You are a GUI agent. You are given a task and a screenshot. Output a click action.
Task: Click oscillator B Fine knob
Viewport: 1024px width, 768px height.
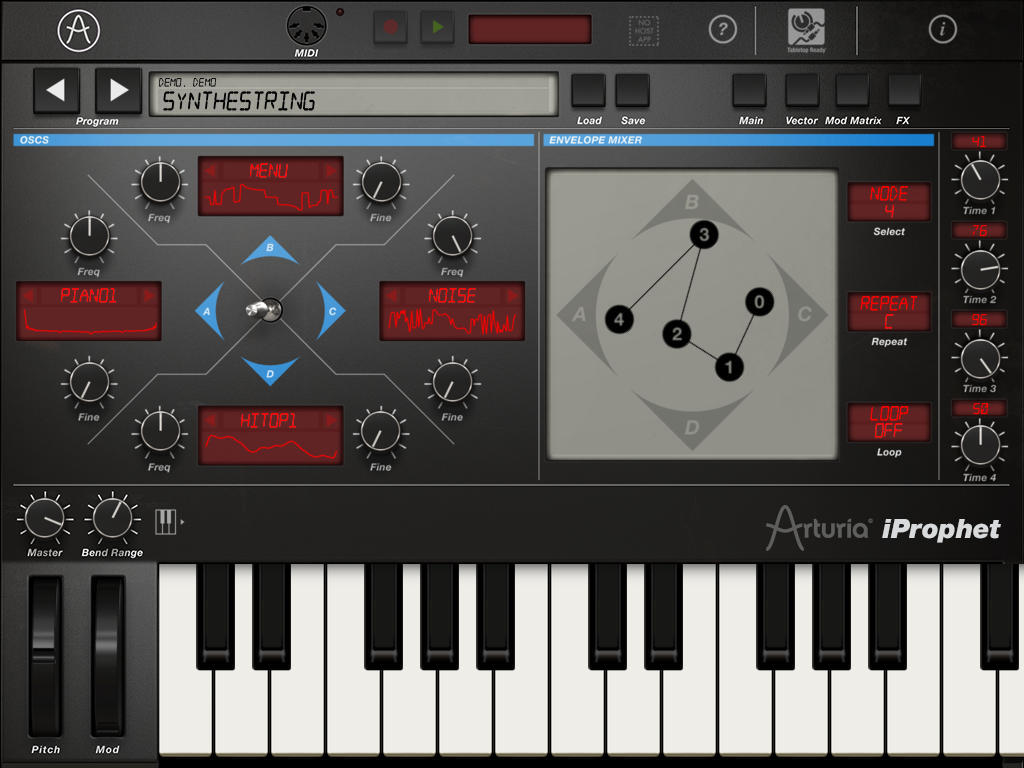381,182
